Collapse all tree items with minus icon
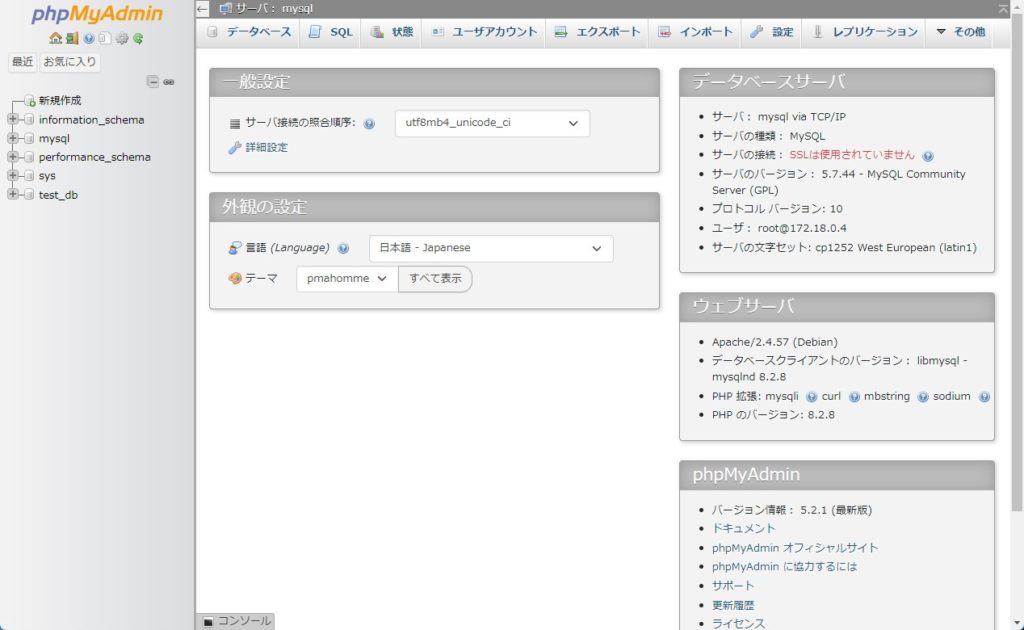 pos(152,82)
